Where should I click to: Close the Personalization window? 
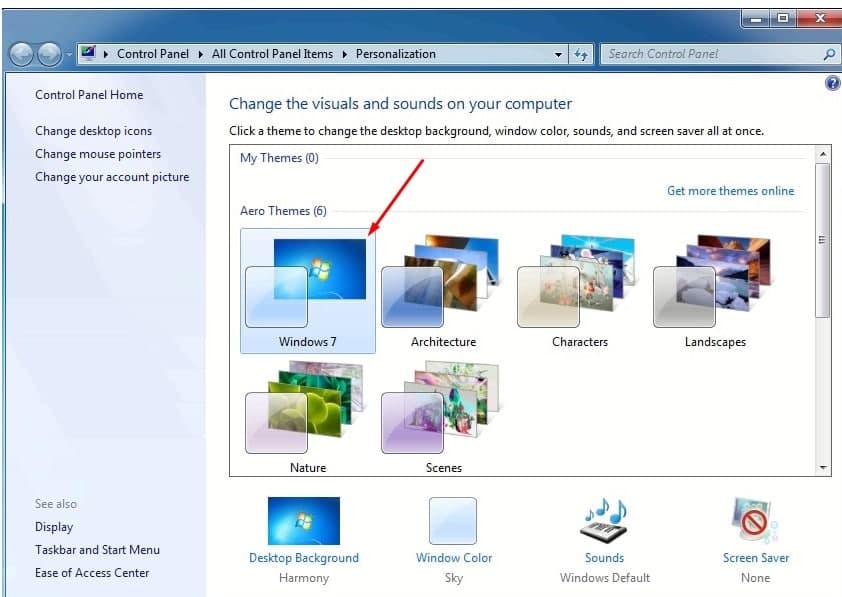[x=819, y=19]
